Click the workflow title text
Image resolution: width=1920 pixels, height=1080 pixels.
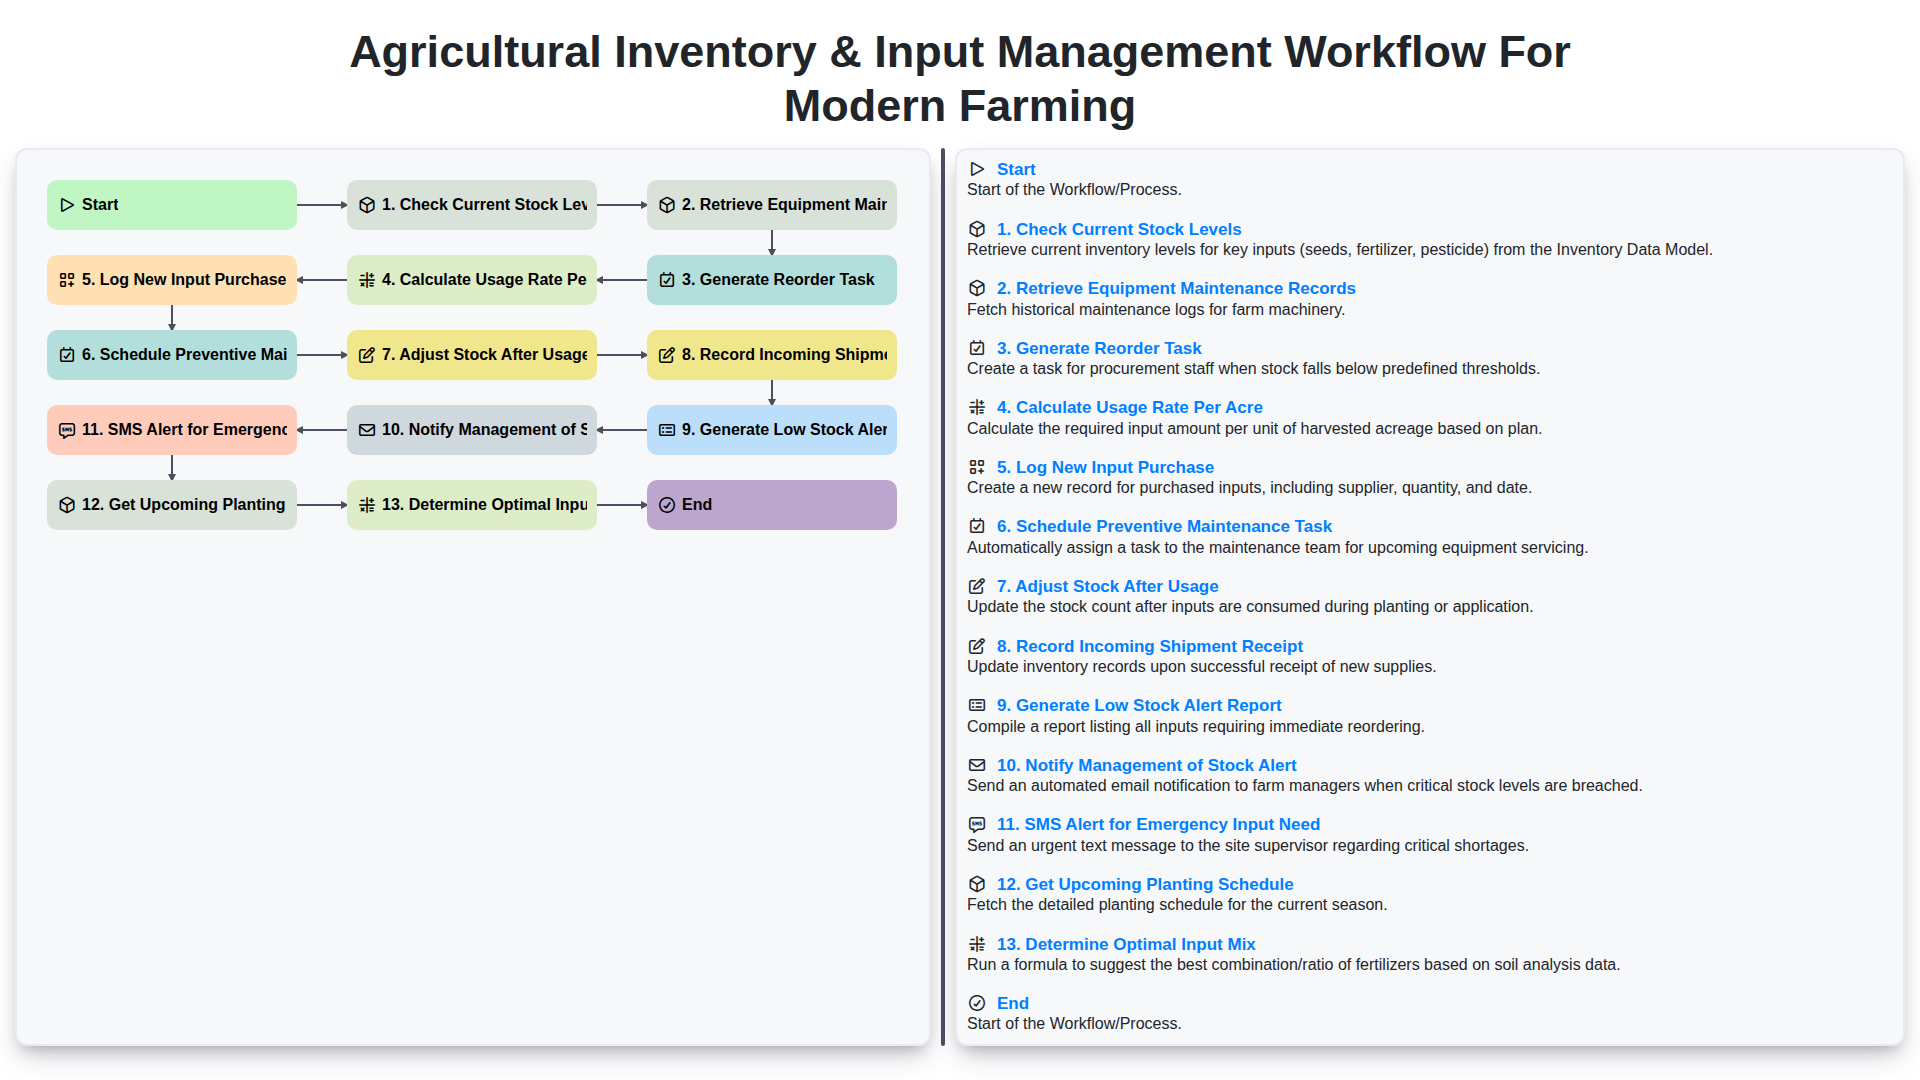[959, 79]
